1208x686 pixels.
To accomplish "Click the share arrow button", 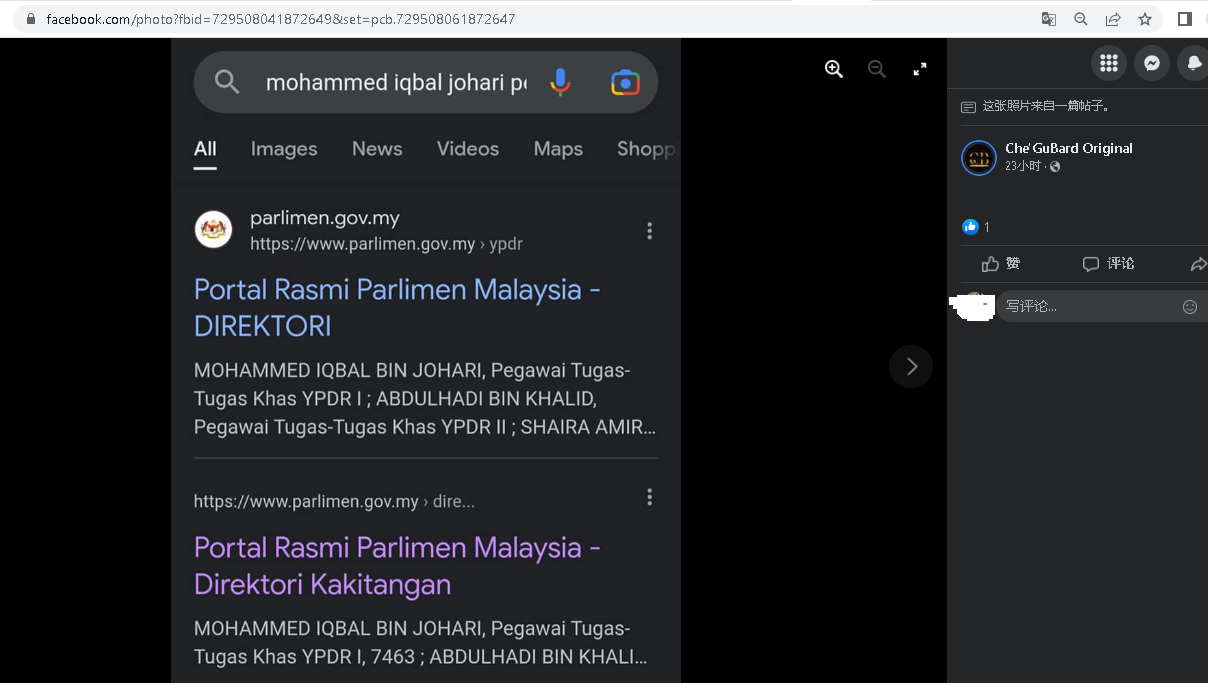I will coord(1198,264).
